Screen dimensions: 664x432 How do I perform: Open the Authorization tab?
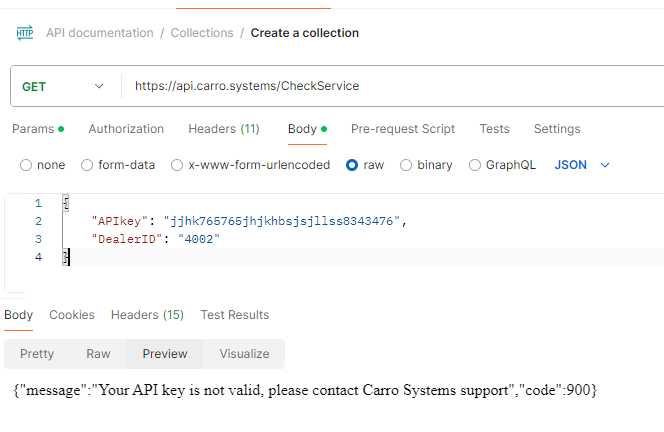[x=126, y=129]
